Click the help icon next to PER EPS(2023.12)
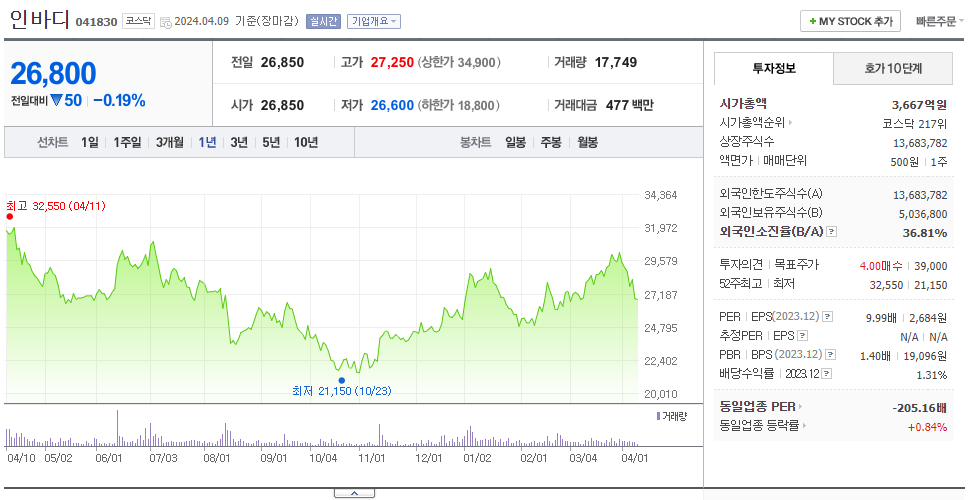Viewport: 968px width, 500px height. point(827,317)
